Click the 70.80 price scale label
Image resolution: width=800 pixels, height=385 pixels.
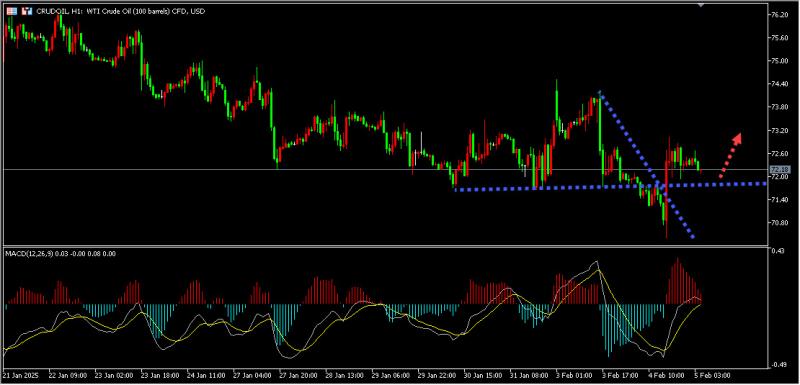pyautogui.click(x=779, y=223)
